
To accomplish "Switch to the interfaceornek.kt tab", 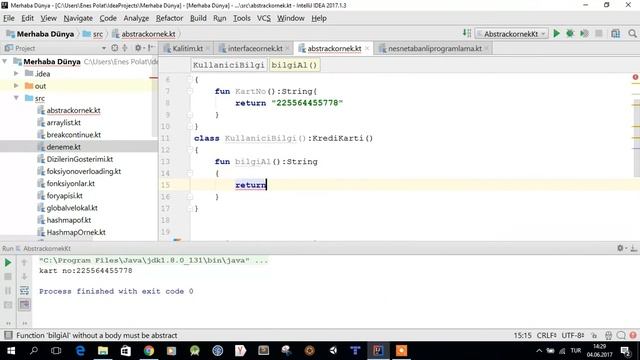I will [x=255, y=49].
